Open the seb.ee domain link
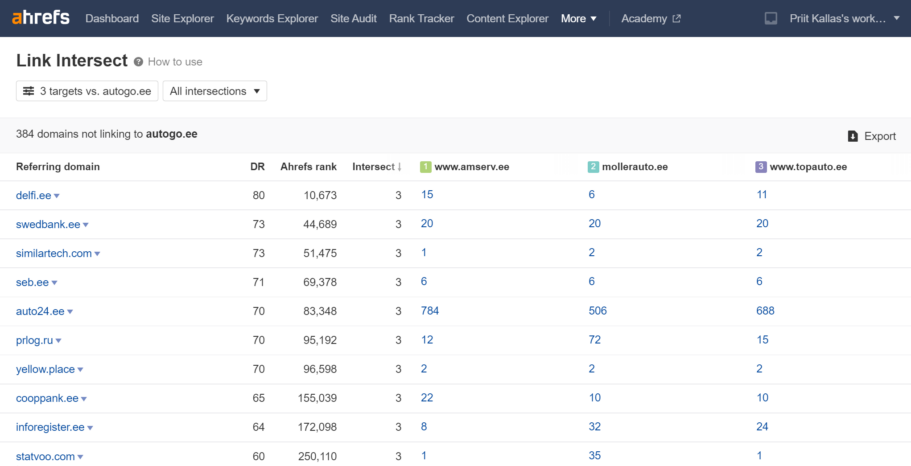The width and height of the screenshot is (911, 466). coord(32,282)
